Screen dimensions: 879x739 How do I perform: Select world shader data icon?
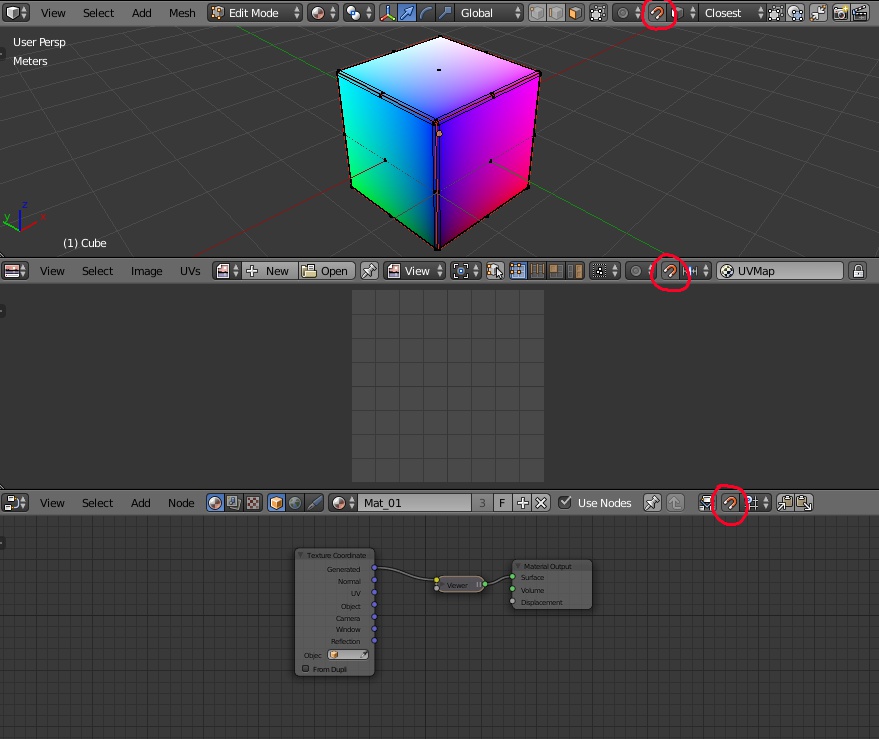[295, 503]
